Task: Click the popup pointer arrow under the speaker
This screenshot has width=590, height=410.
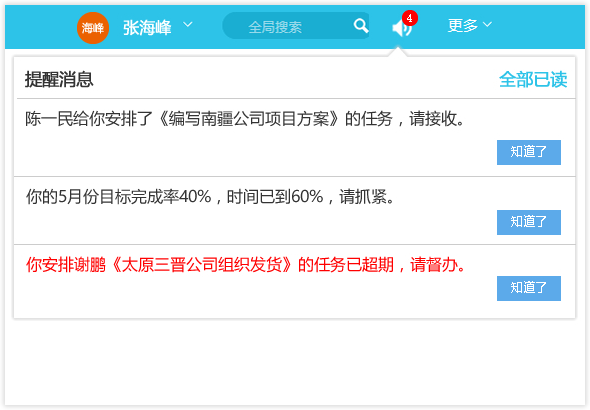Action: pyautogui.click(x=398, y=52)
